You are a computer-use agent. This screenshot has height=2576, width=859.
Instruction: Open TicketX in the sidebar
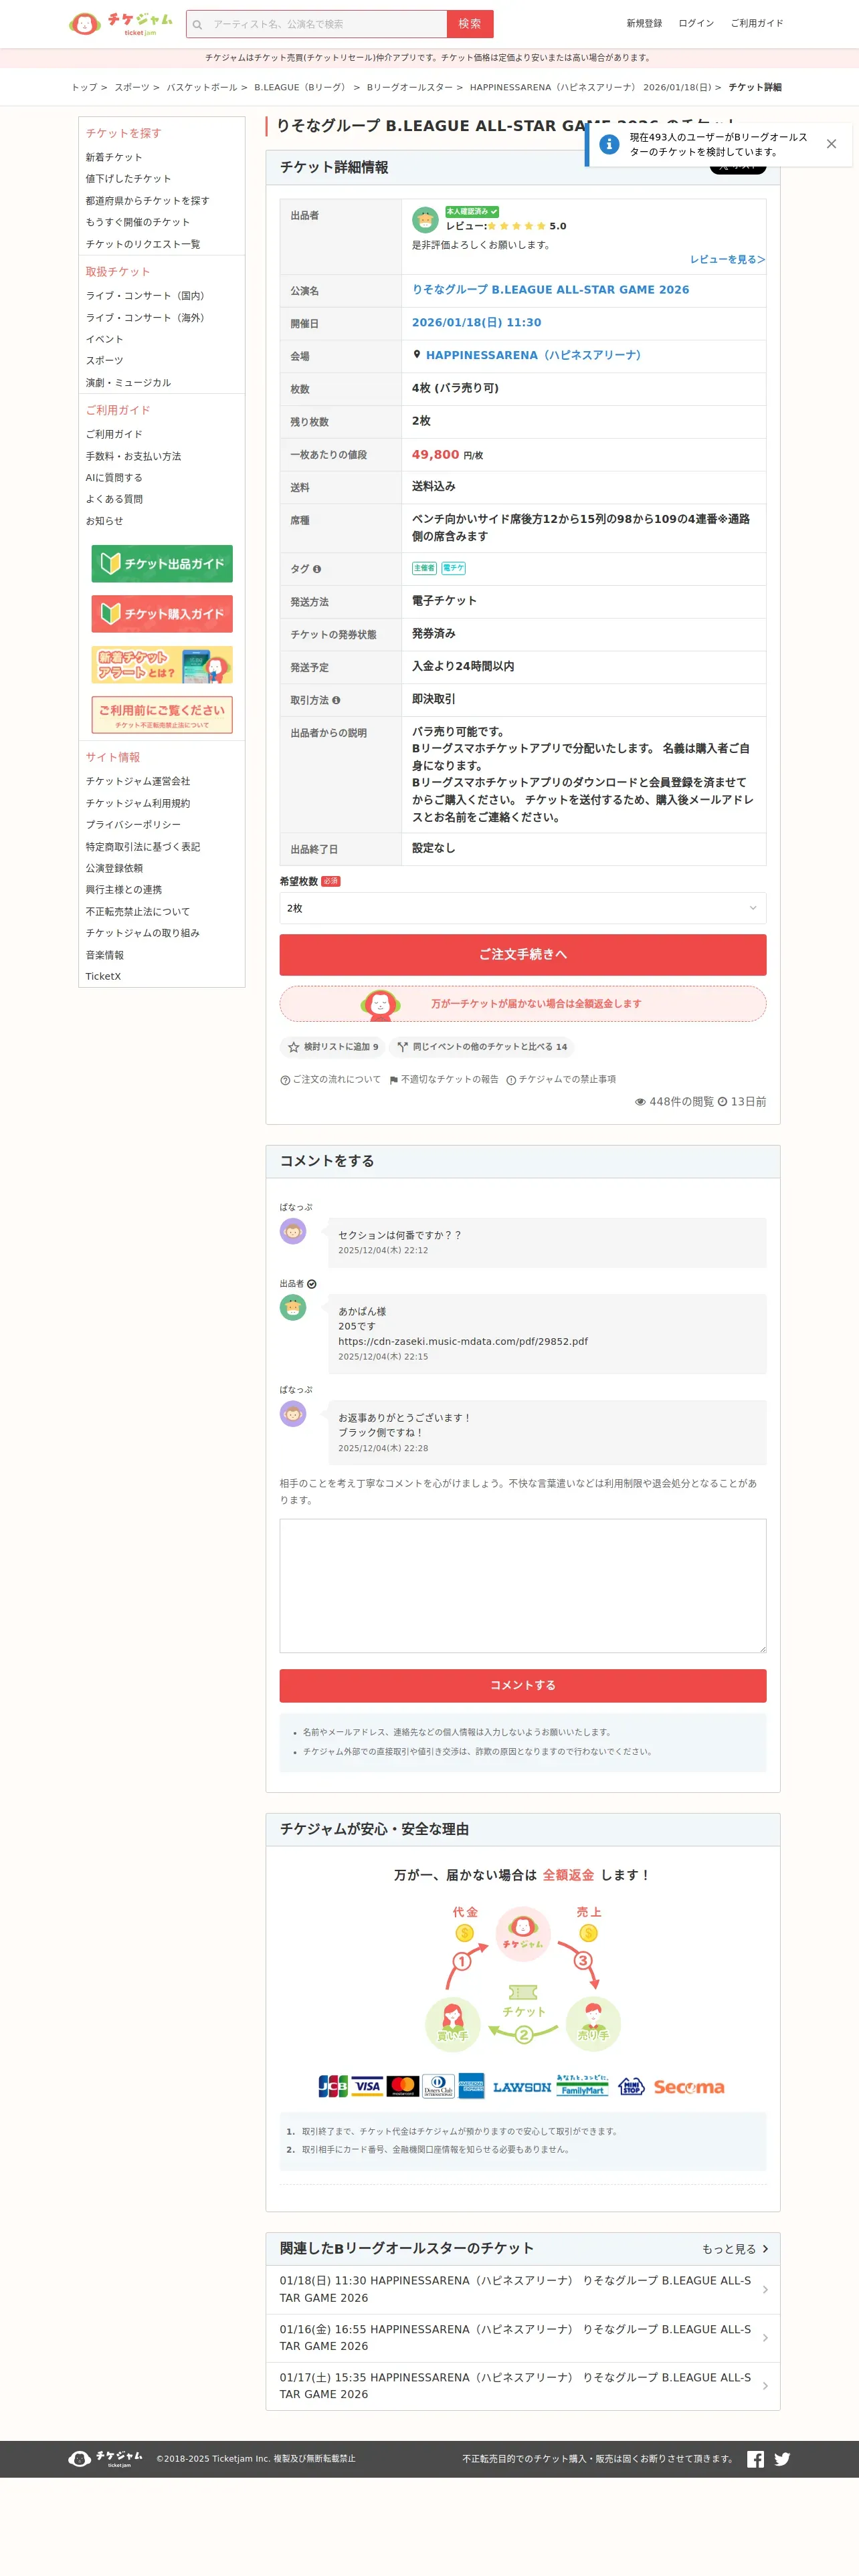tap(103, 976)
